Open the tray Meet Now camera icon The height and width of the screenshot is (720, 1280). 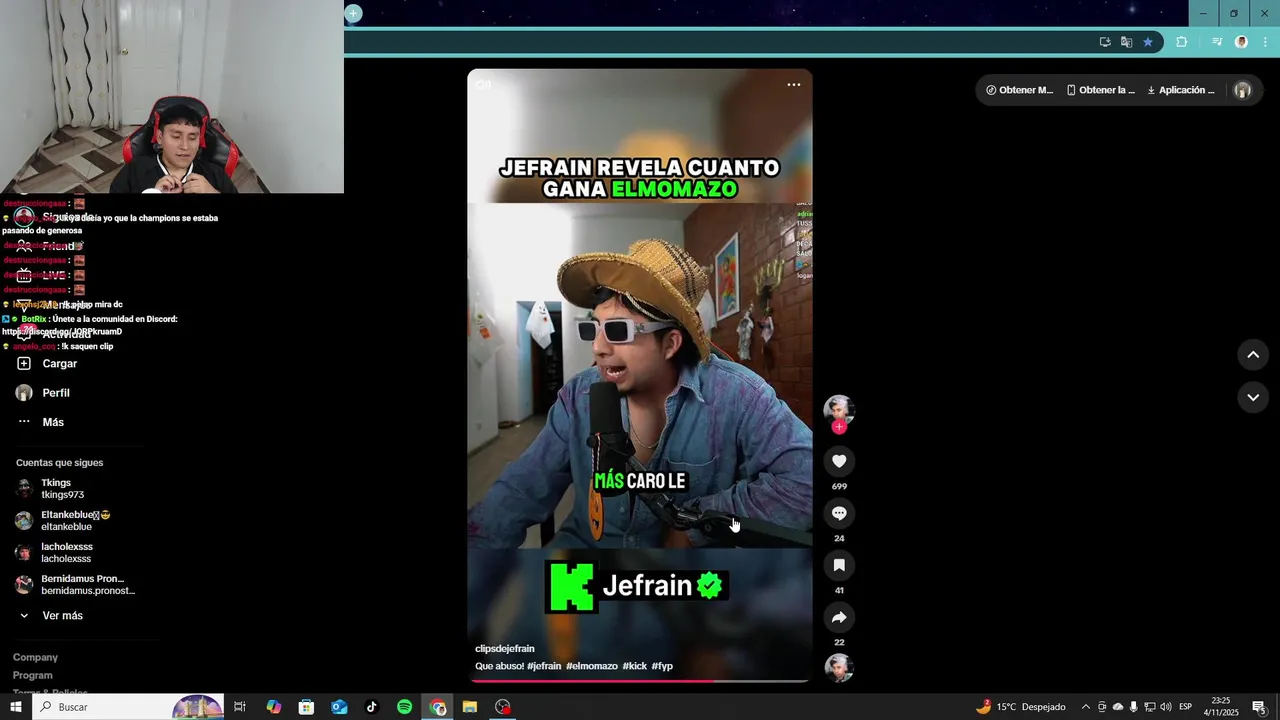tap(1102, 707)
